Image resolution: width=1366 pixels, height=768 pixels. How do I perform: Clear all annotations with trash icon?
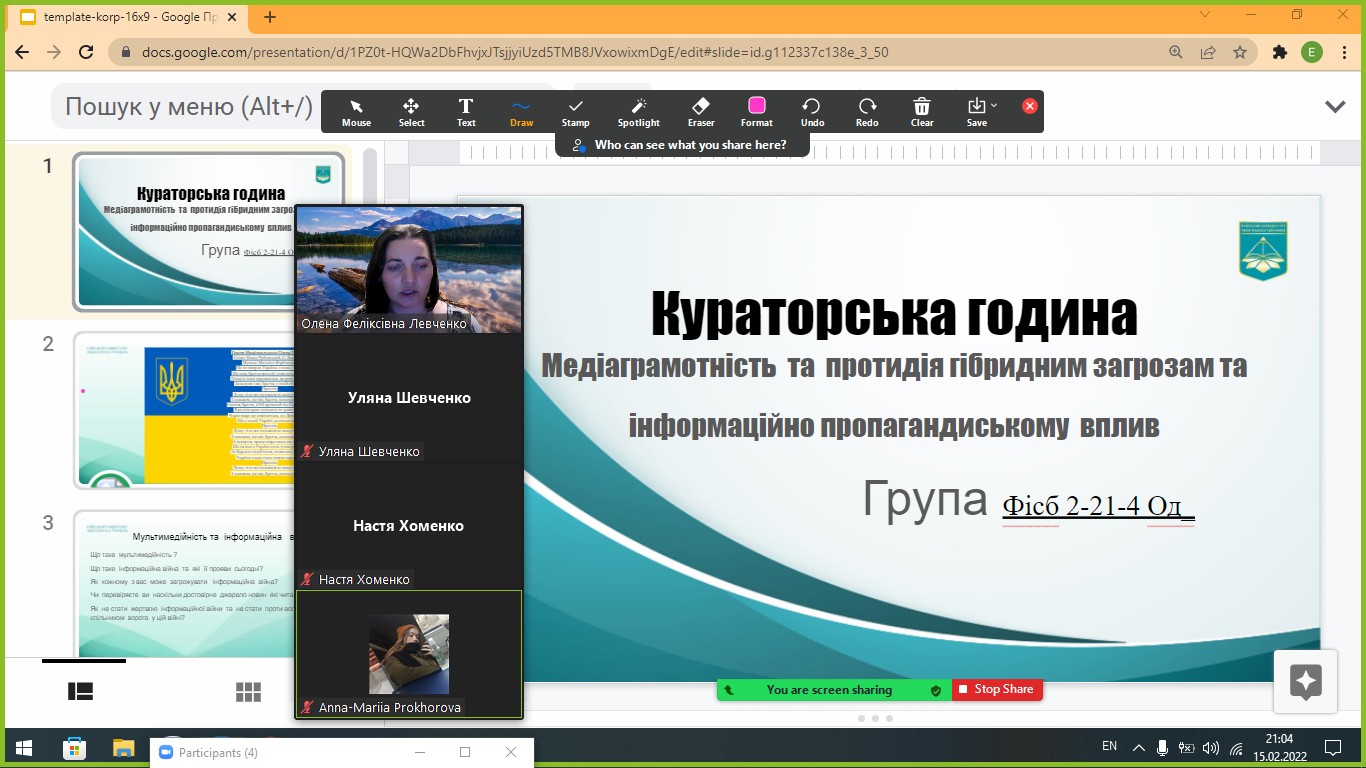pyautogui.click(x=922, y=112)
